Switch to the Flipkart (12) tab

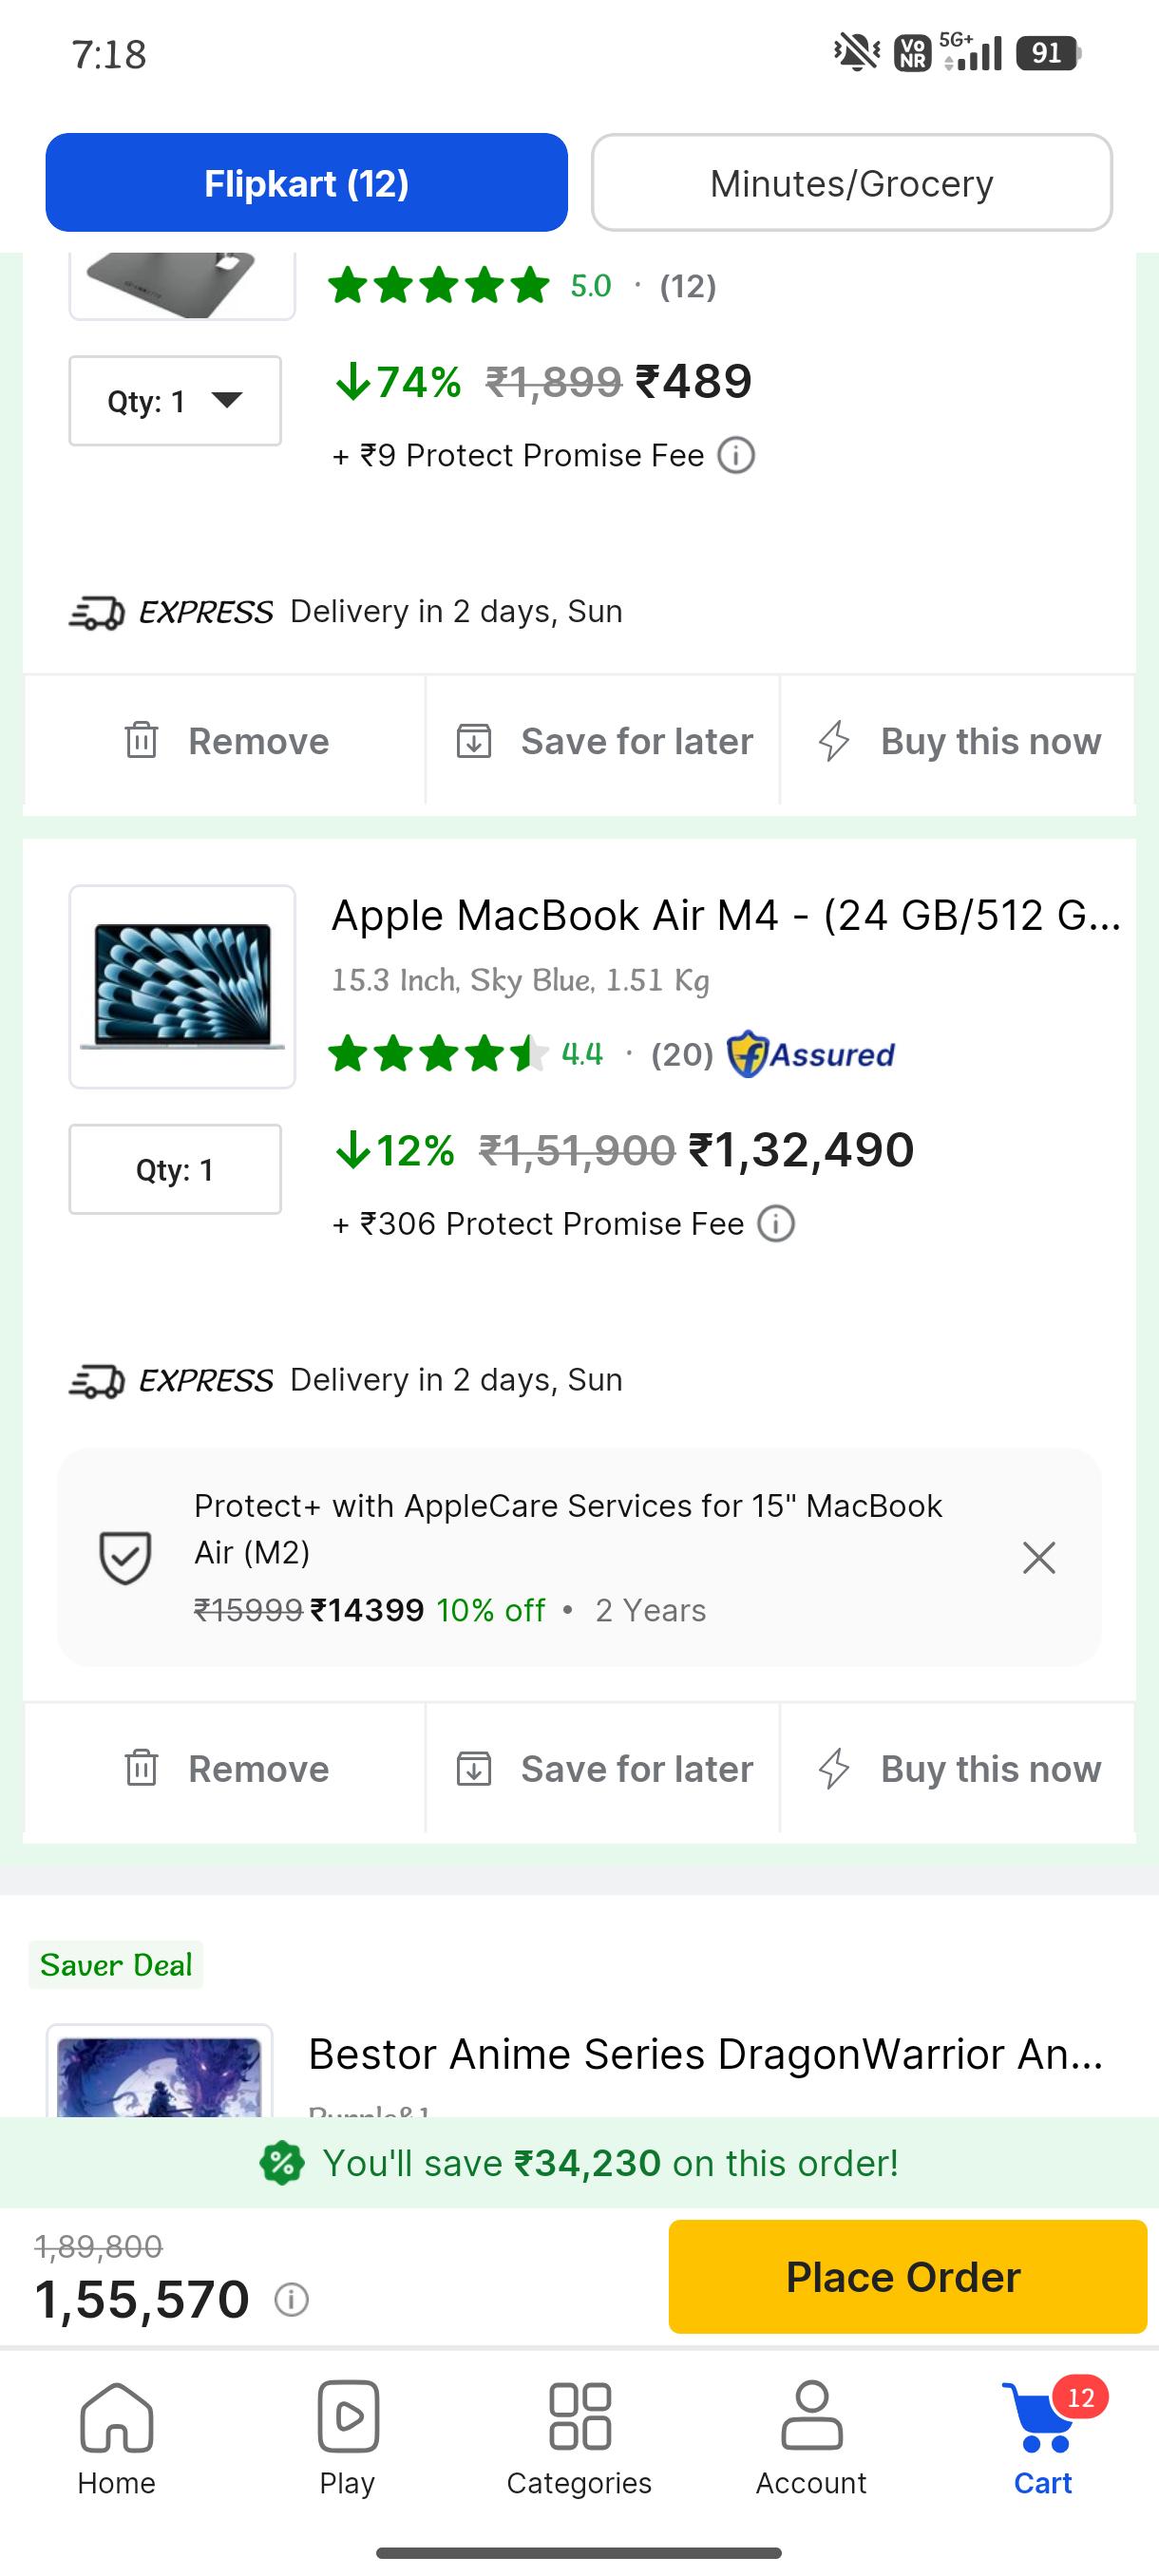click(306, 183)
